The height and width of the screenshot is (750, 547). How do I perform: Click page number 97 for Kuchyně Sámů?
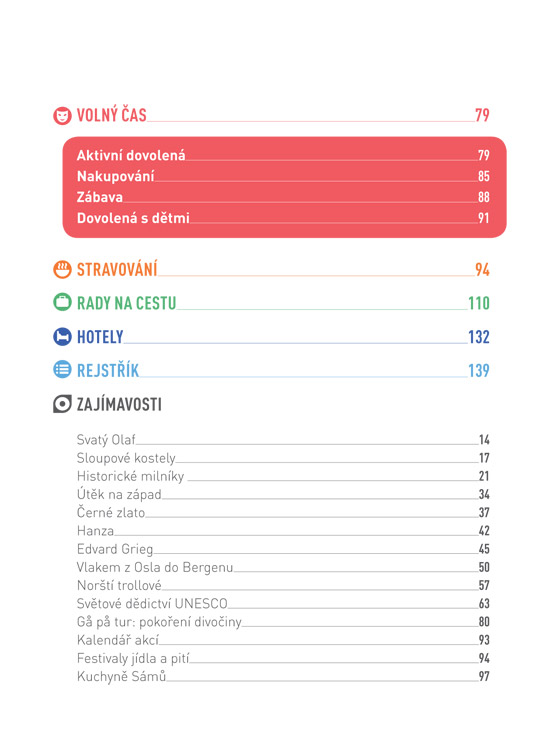[x=484, y=676]
